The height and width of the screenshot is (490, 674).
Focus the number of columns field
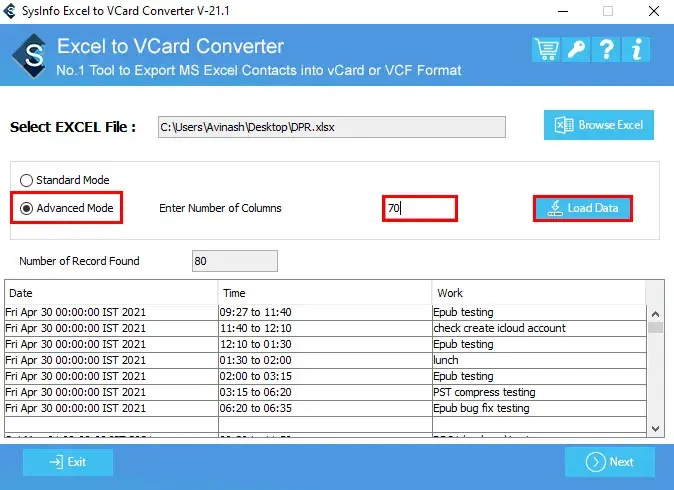(420, 208)
